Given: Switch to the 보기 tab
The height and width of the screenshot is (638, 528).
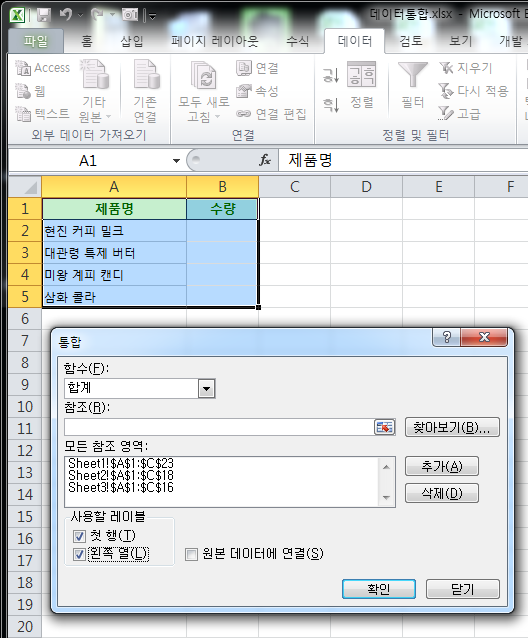Looking at the screenshot, I should coord(460,41).
